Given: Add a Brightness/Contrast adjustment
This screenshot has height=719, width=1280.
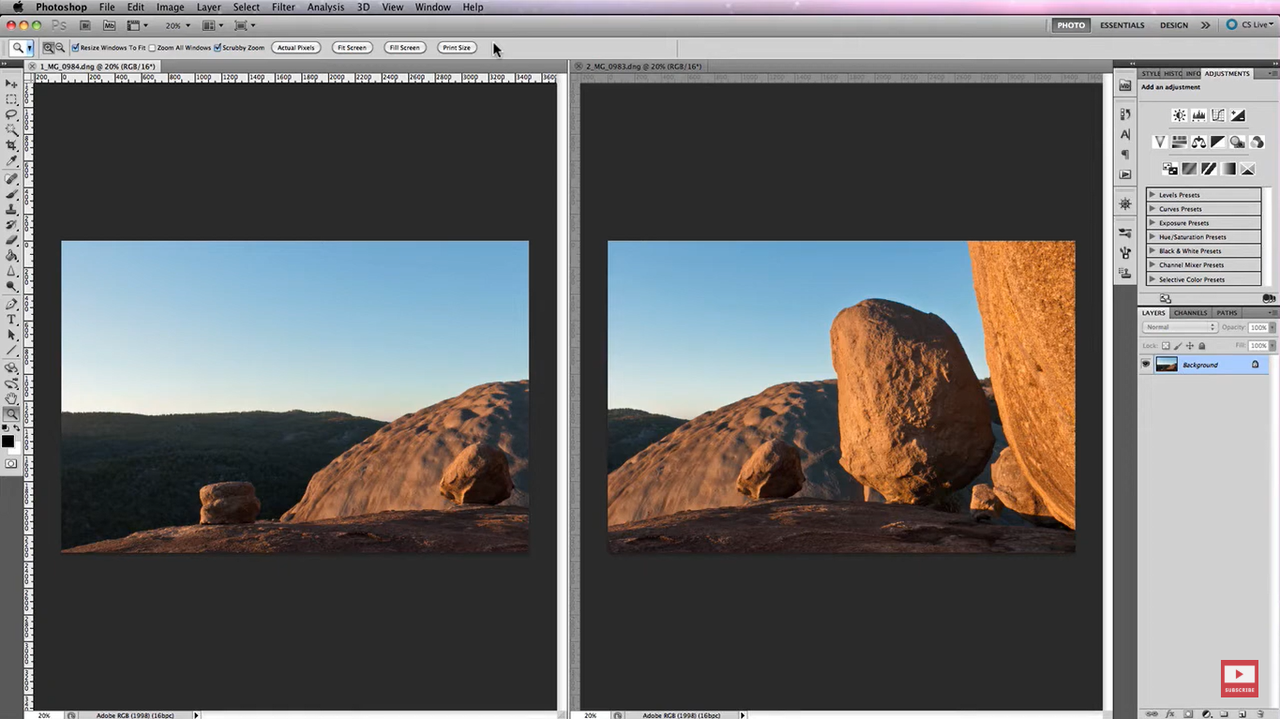Looking at the screenshot, I should [x=1179, y=116].
